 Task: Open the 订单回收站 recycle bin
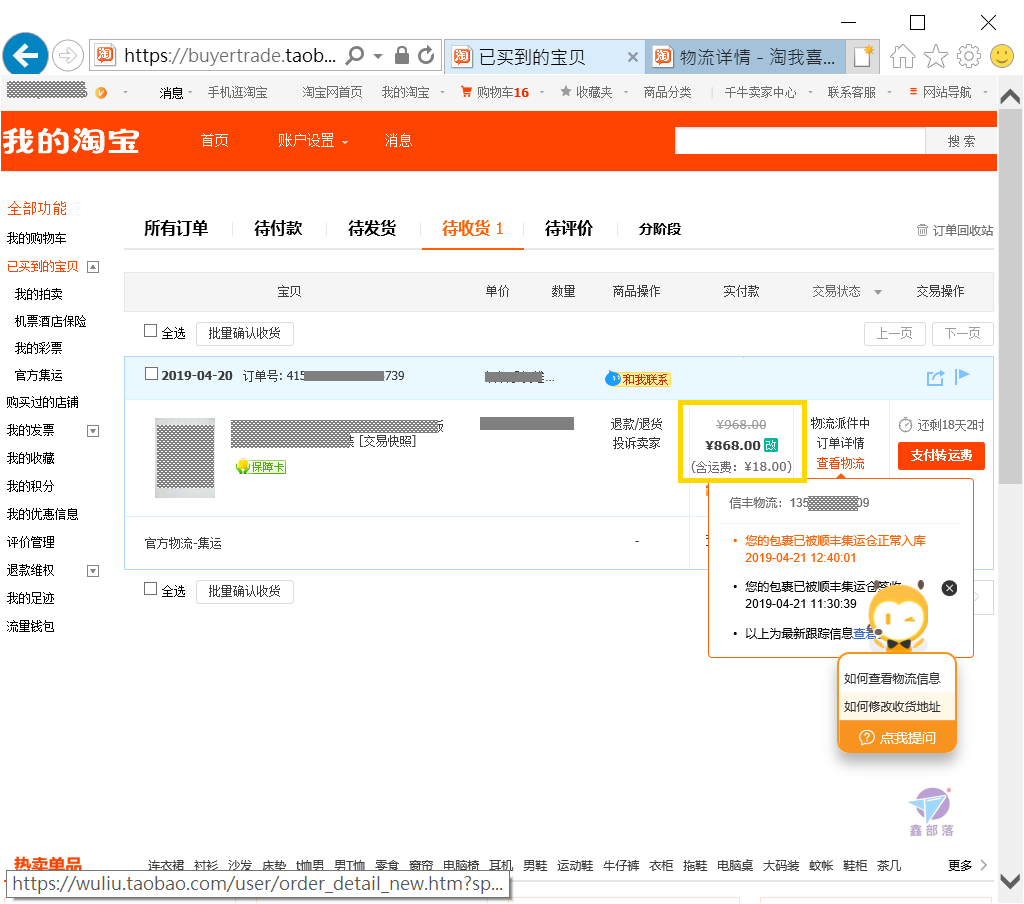pyautogui.click(x=955, y=230)
